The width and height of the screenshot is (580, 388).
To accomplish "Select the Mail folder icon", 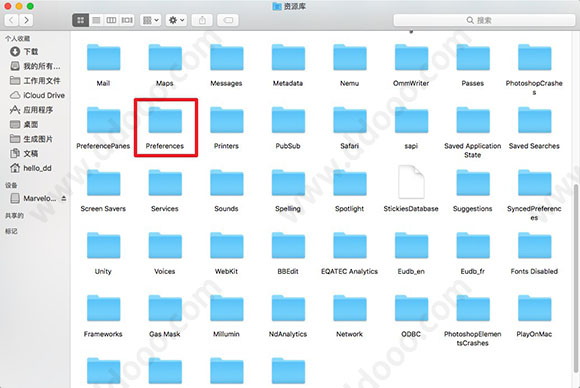I will (x=104, y=57).
